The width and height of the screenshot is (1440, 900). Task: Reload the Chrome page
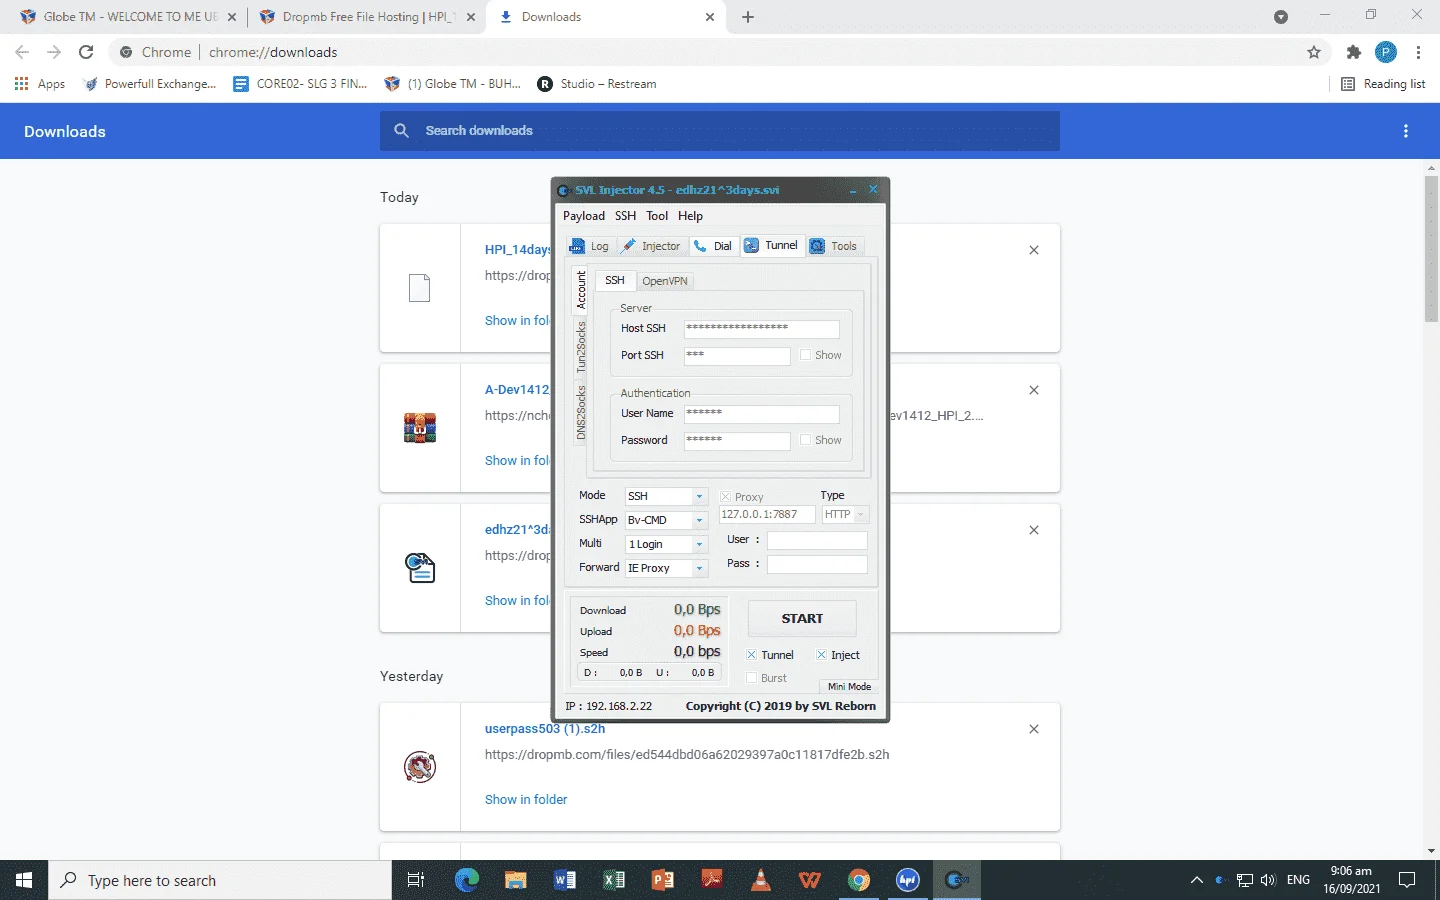86,52
